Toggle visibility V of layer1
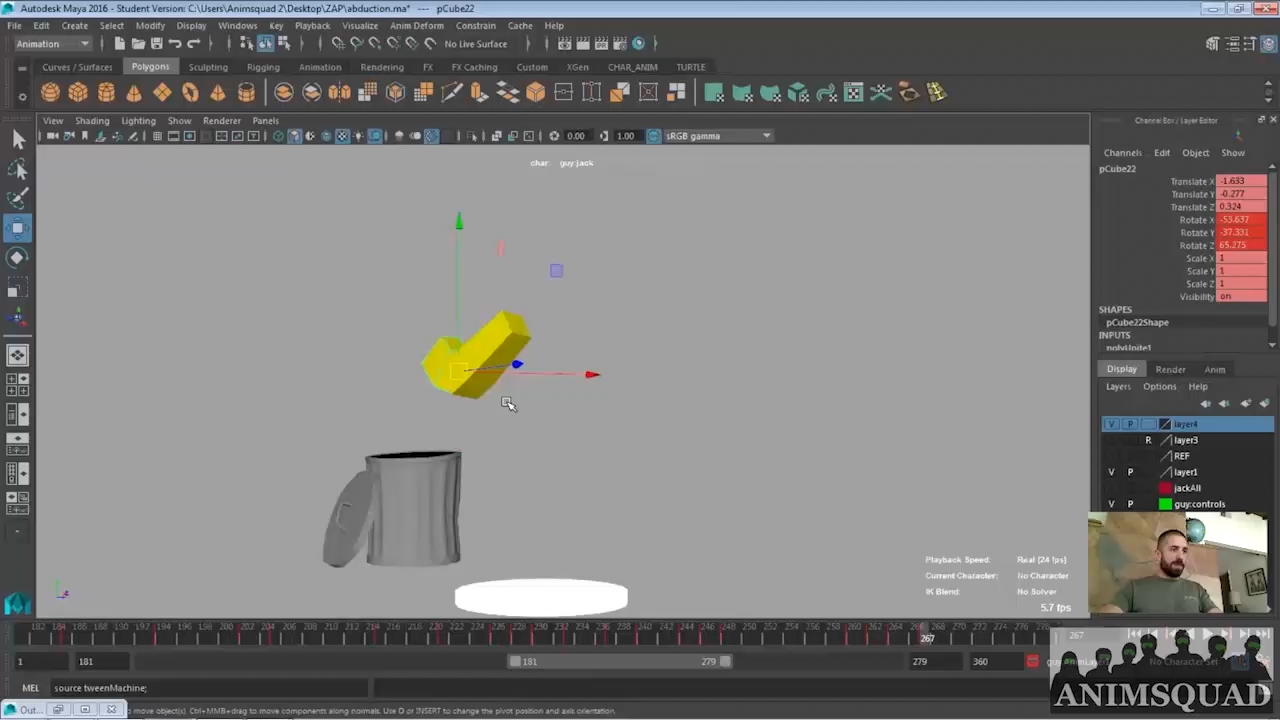This screenshot has width=1280, height=720. coord(1111,472)
